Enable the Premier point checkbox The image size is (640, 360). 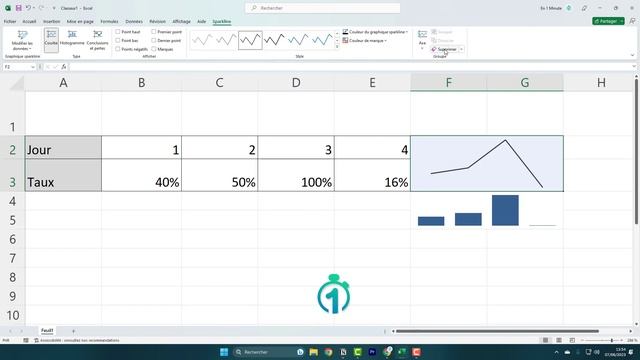click(153, 31)
